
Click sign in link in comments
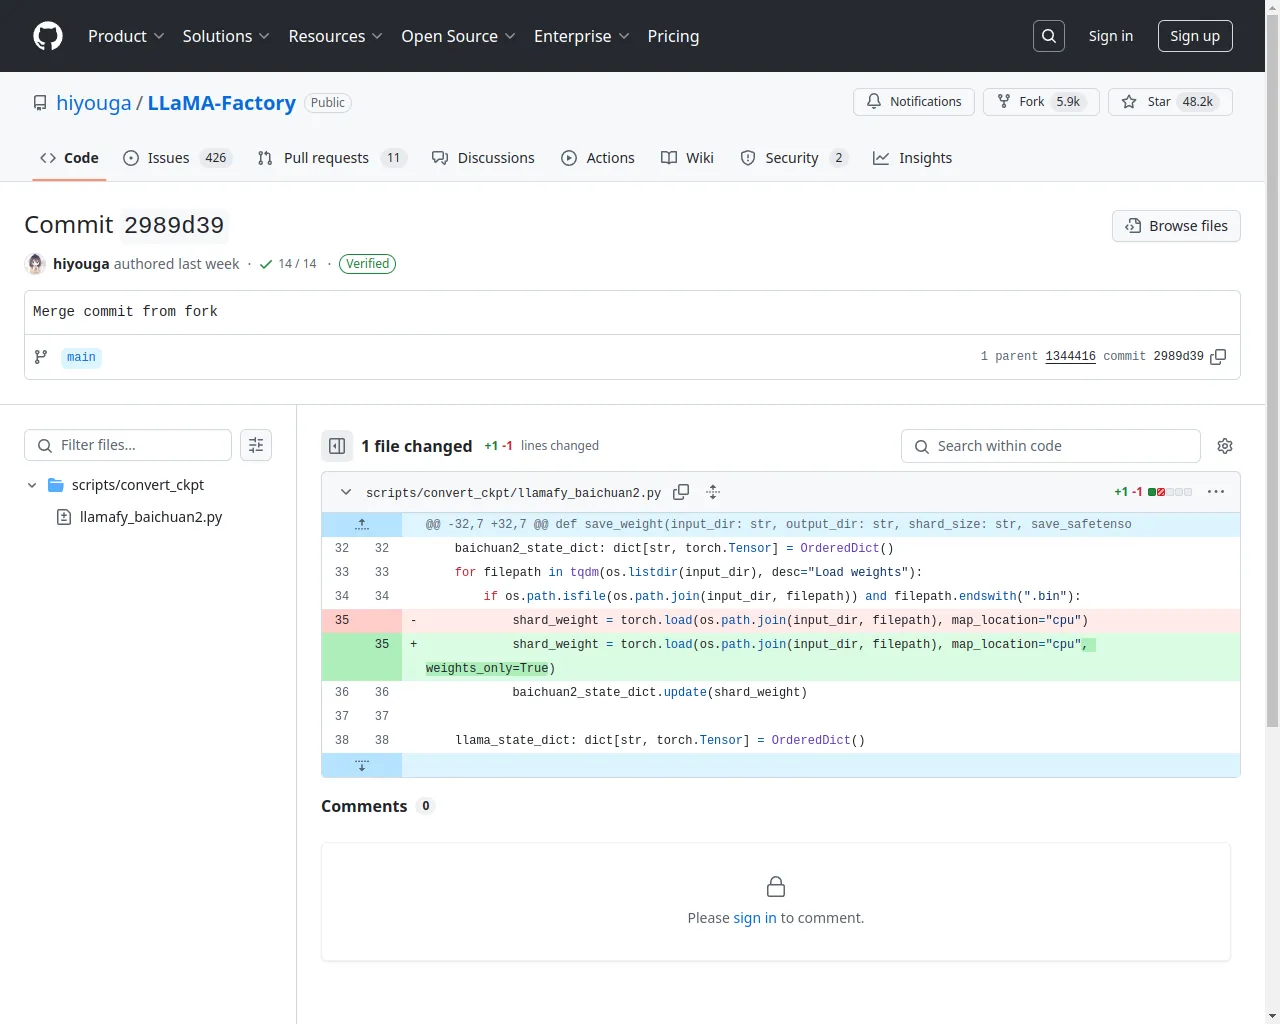(x=755, y=918)
